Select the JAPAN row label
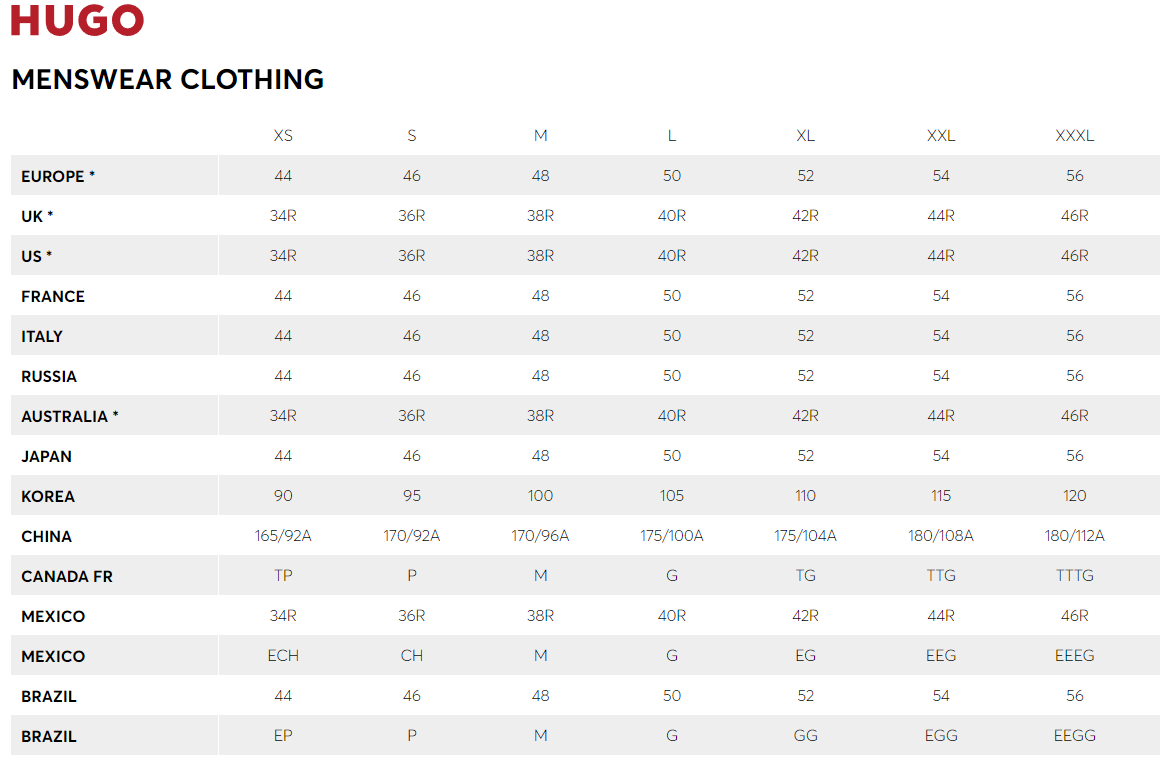 [47, 456]
